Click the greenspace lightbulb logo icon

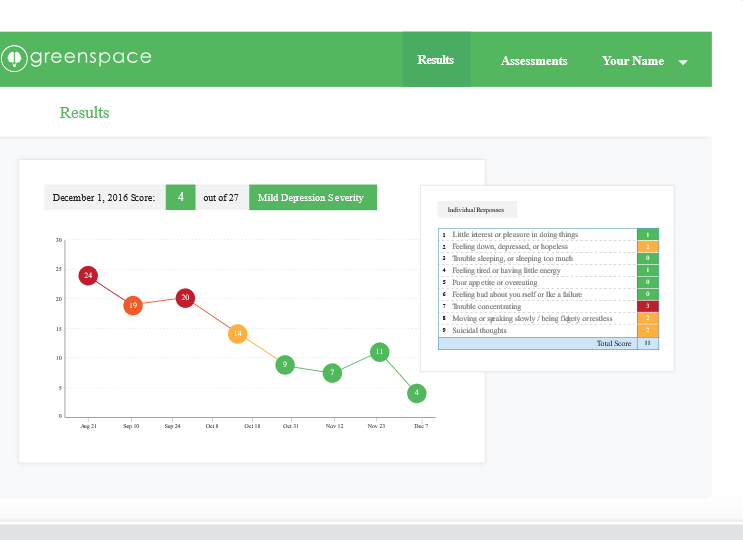pos(14,58)
